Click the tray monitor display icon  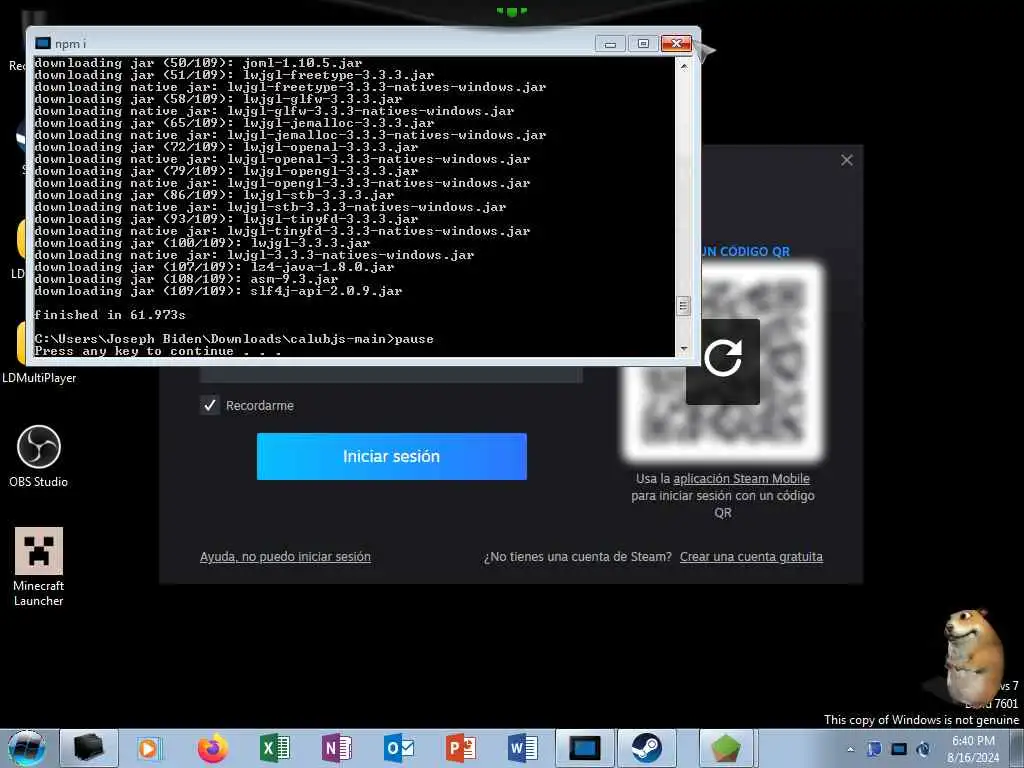(x=899, y=749)
